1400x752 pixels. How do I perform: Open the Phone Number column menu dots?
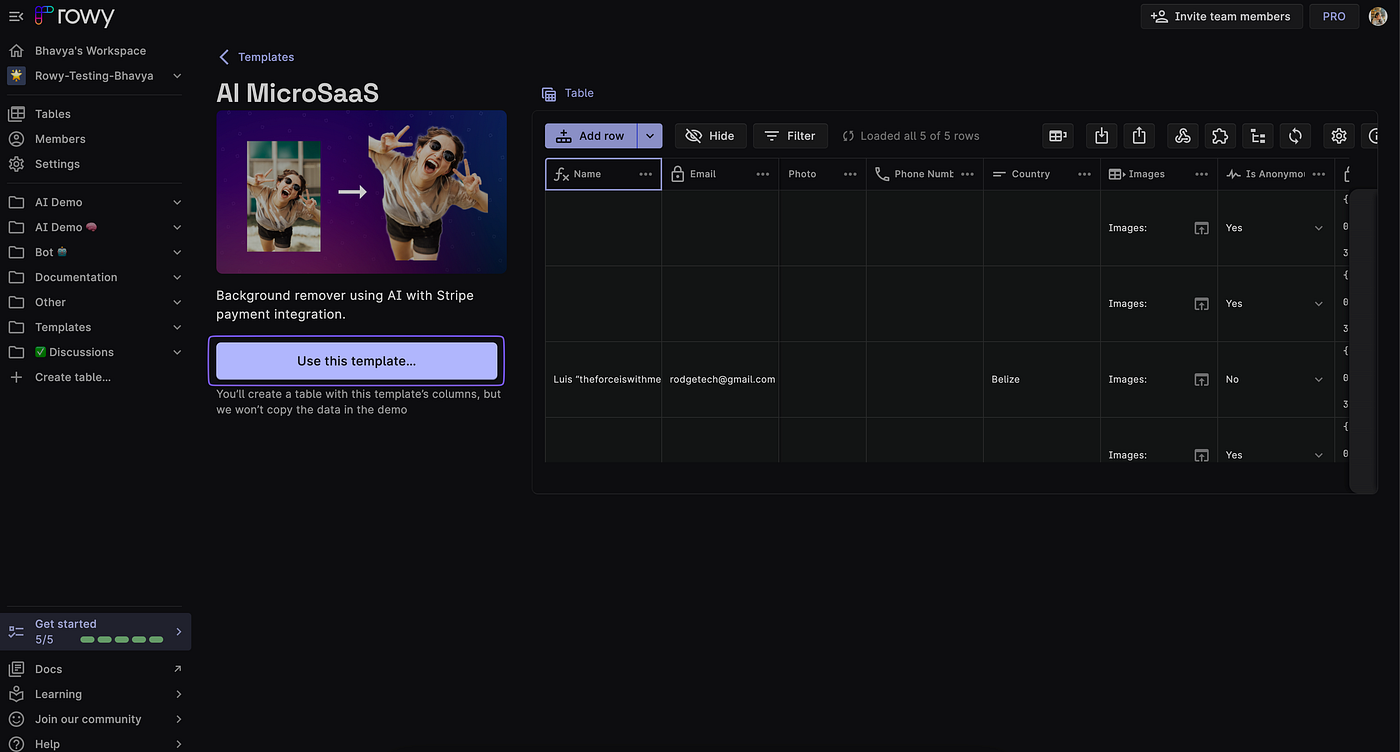pos(967,174)
